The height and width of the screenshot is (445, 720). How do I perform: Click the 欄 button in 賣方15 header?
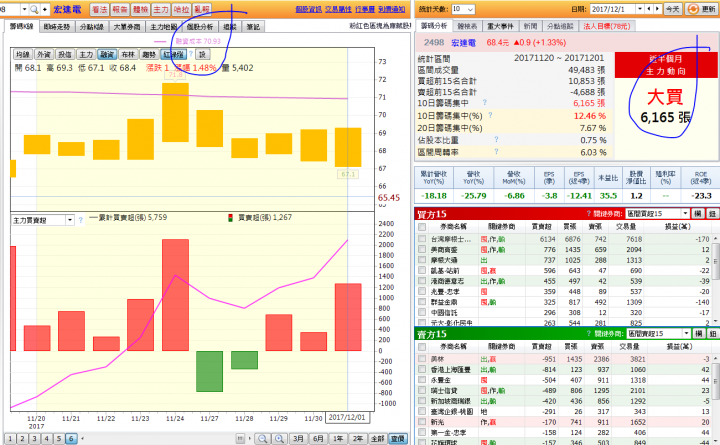pyautogui.click(x=698, y=333)
